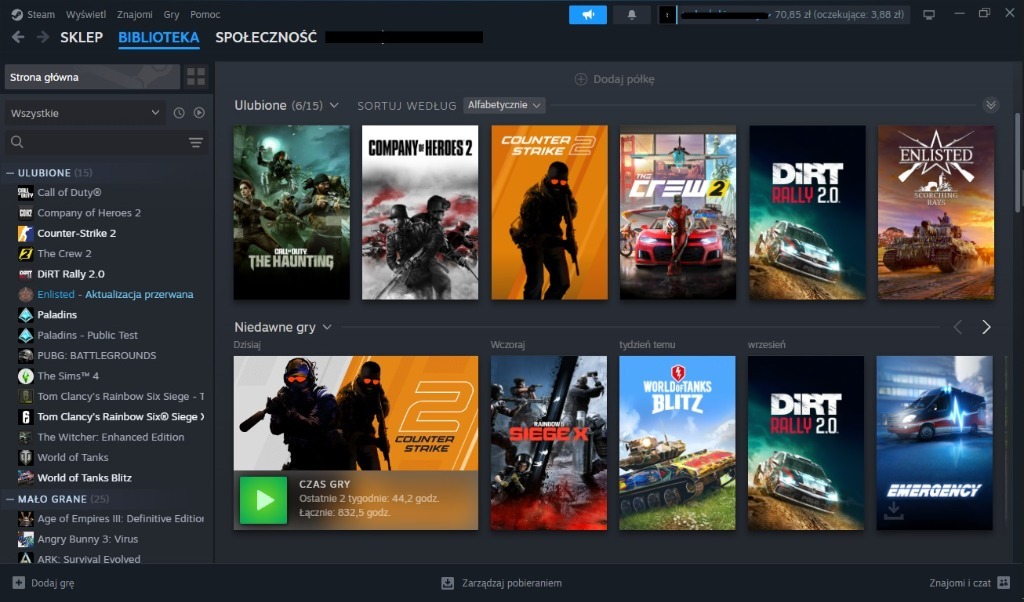The height and width of the screenshot is (602, 1024).
Task: Click the World of Tanks sidebar icon
Action: click(25, 458)
